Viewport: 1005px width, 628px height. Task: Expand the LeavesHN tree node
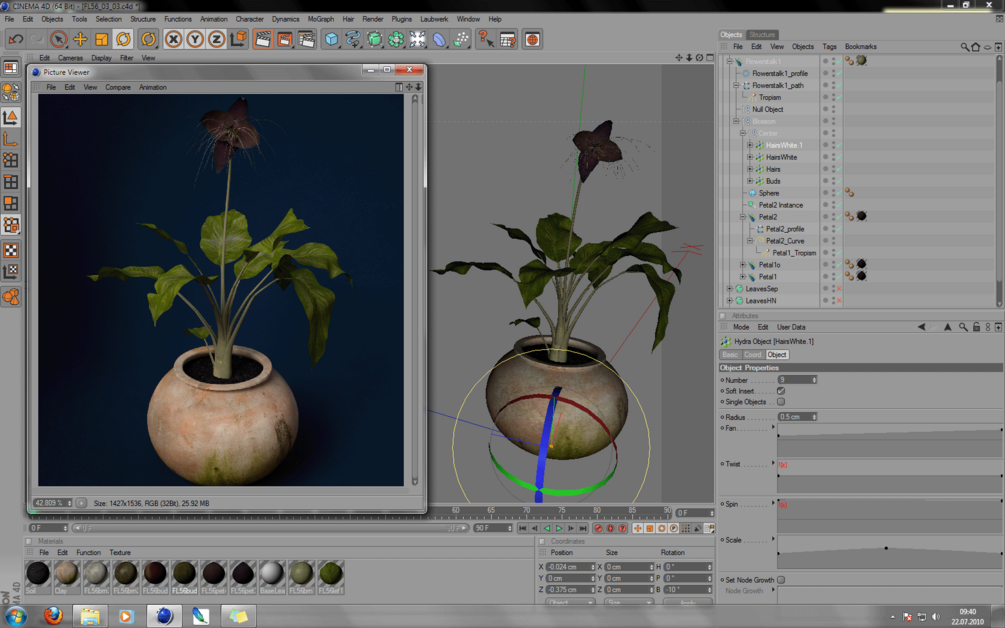pos(729,301)
